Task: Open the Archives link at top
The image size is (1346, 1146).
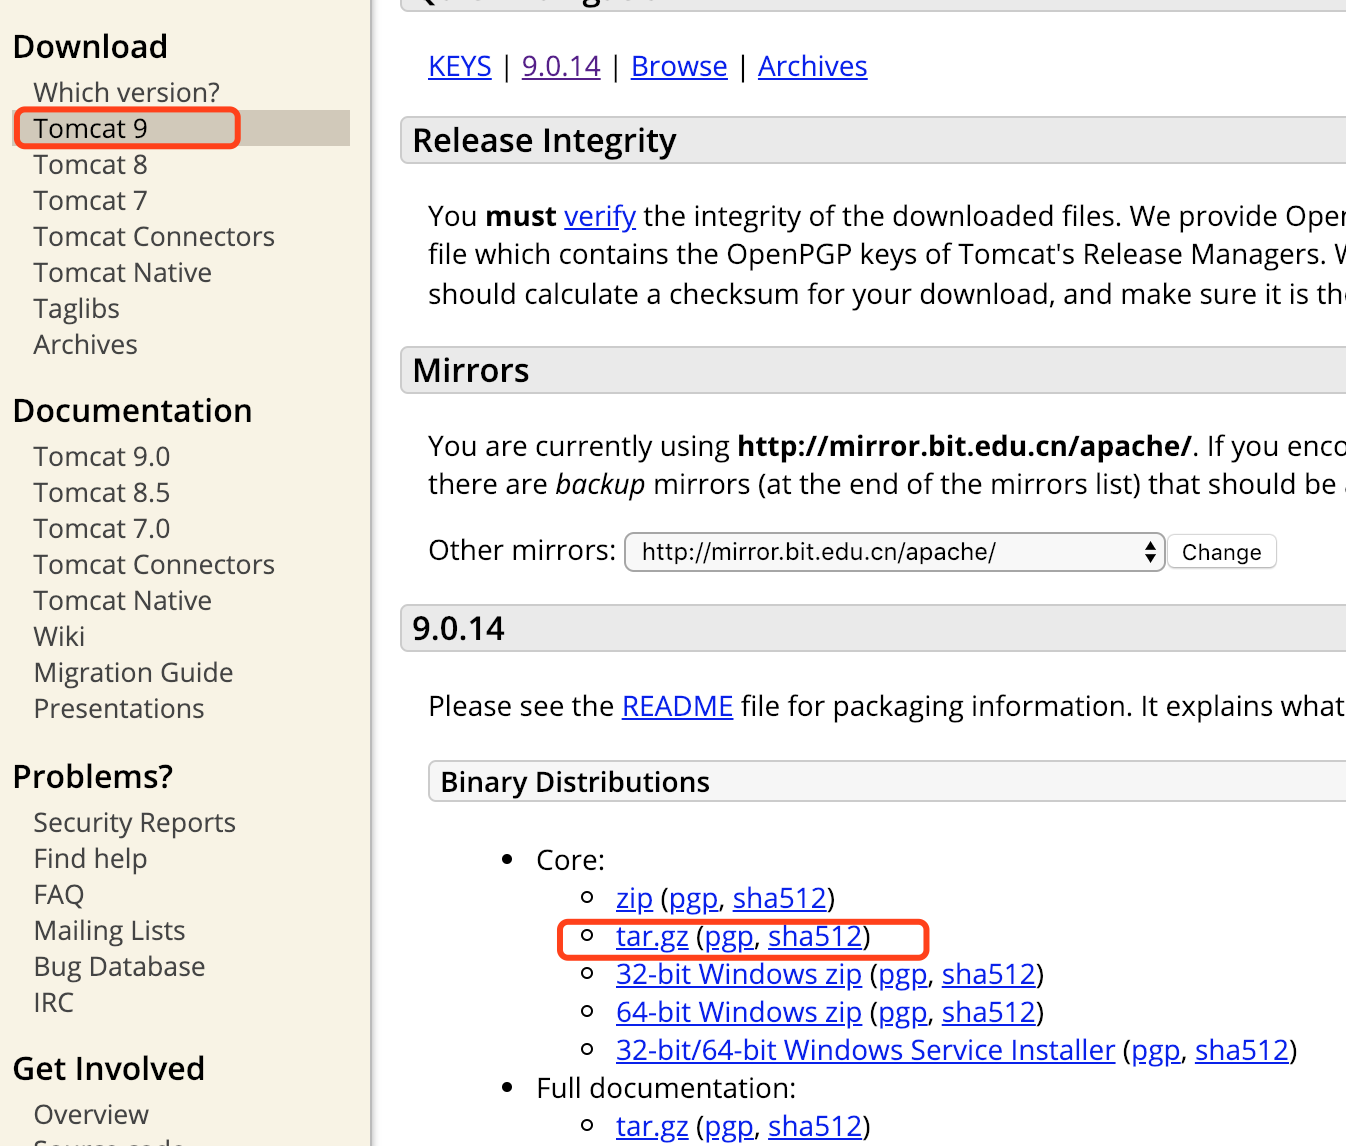Action: 812,66
